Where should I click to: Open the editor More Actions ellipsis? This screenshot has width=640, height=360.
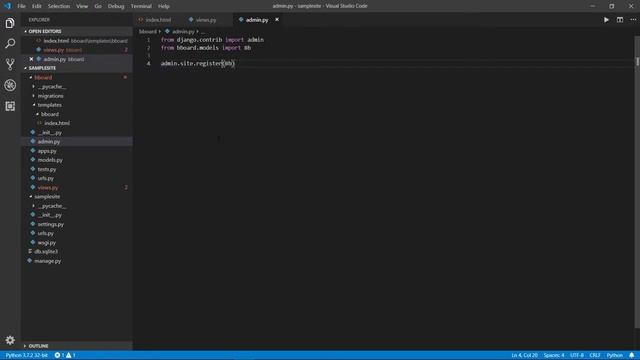tap(633, 20)
